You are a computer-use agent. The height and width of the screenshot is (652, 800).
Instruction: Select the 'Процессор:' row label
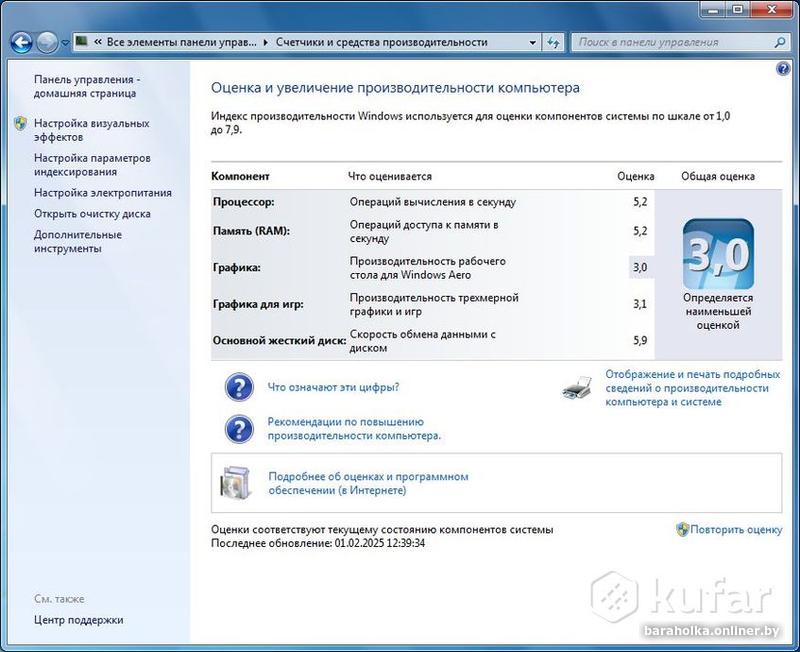243,202
